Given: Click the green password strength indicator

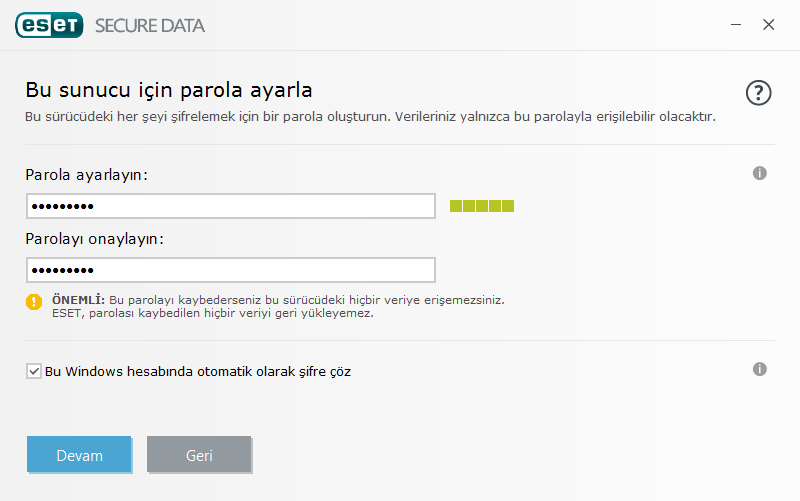Looking at the screenshot, I should (481, 206).
